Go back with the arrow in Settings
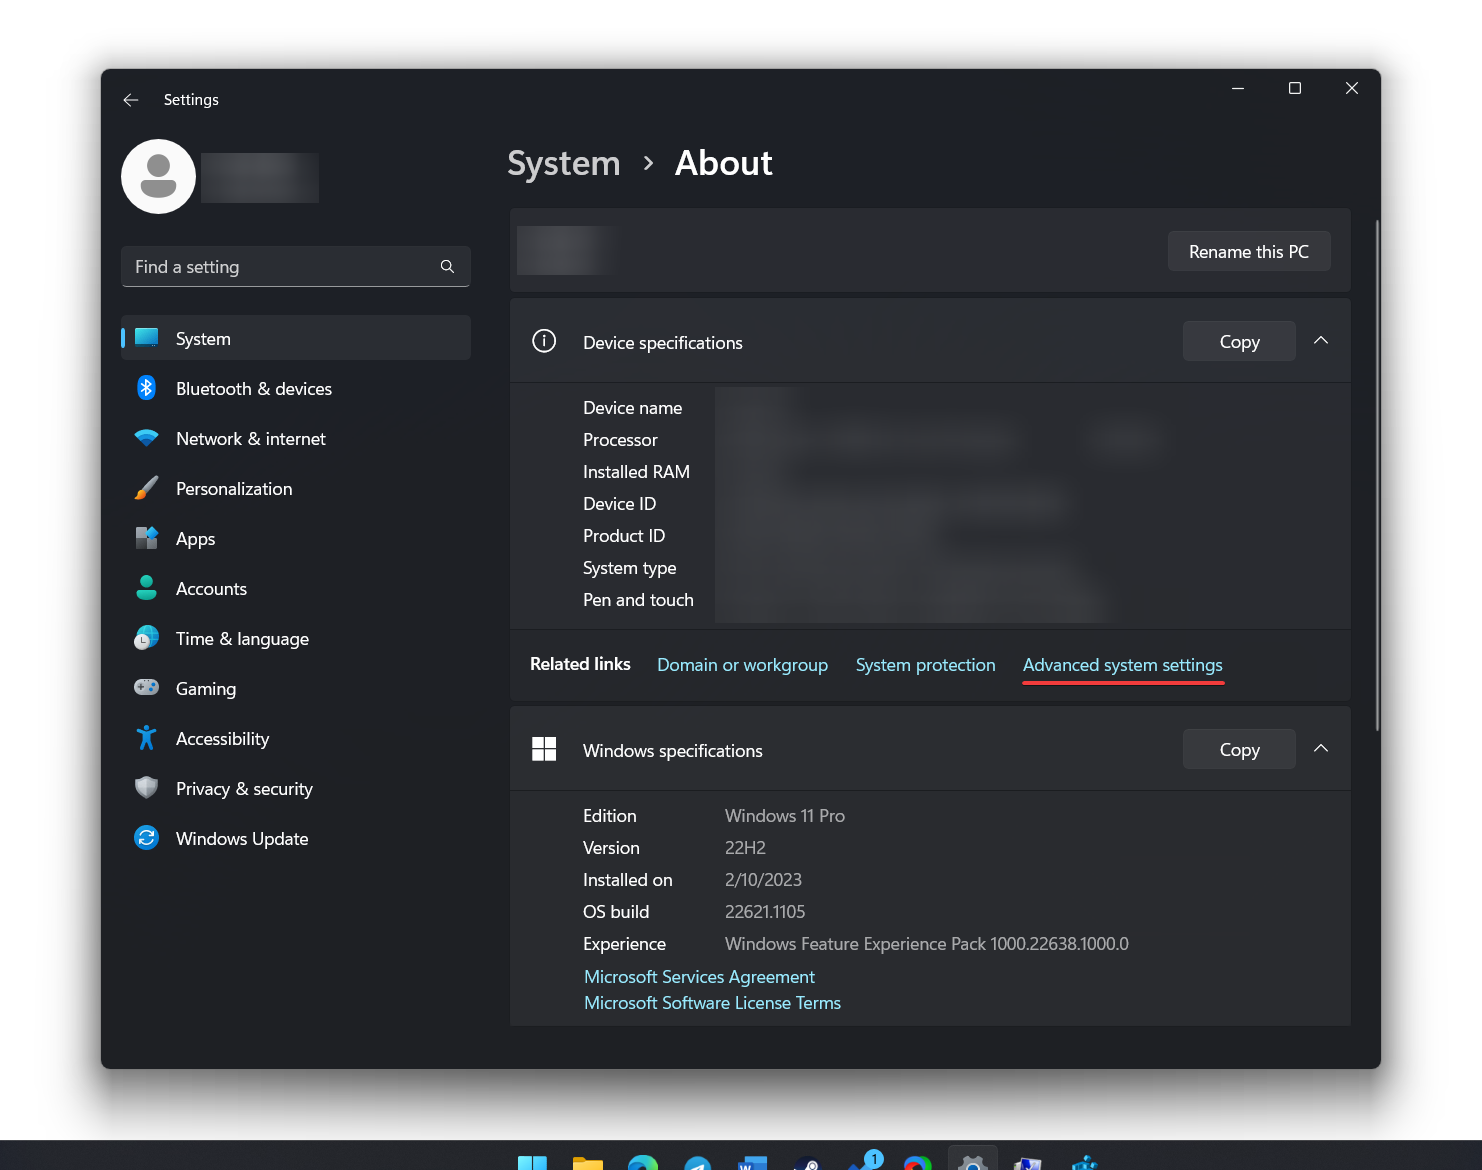The height and width of the screenshot is (1170, 1482). (x=130, y=100)
